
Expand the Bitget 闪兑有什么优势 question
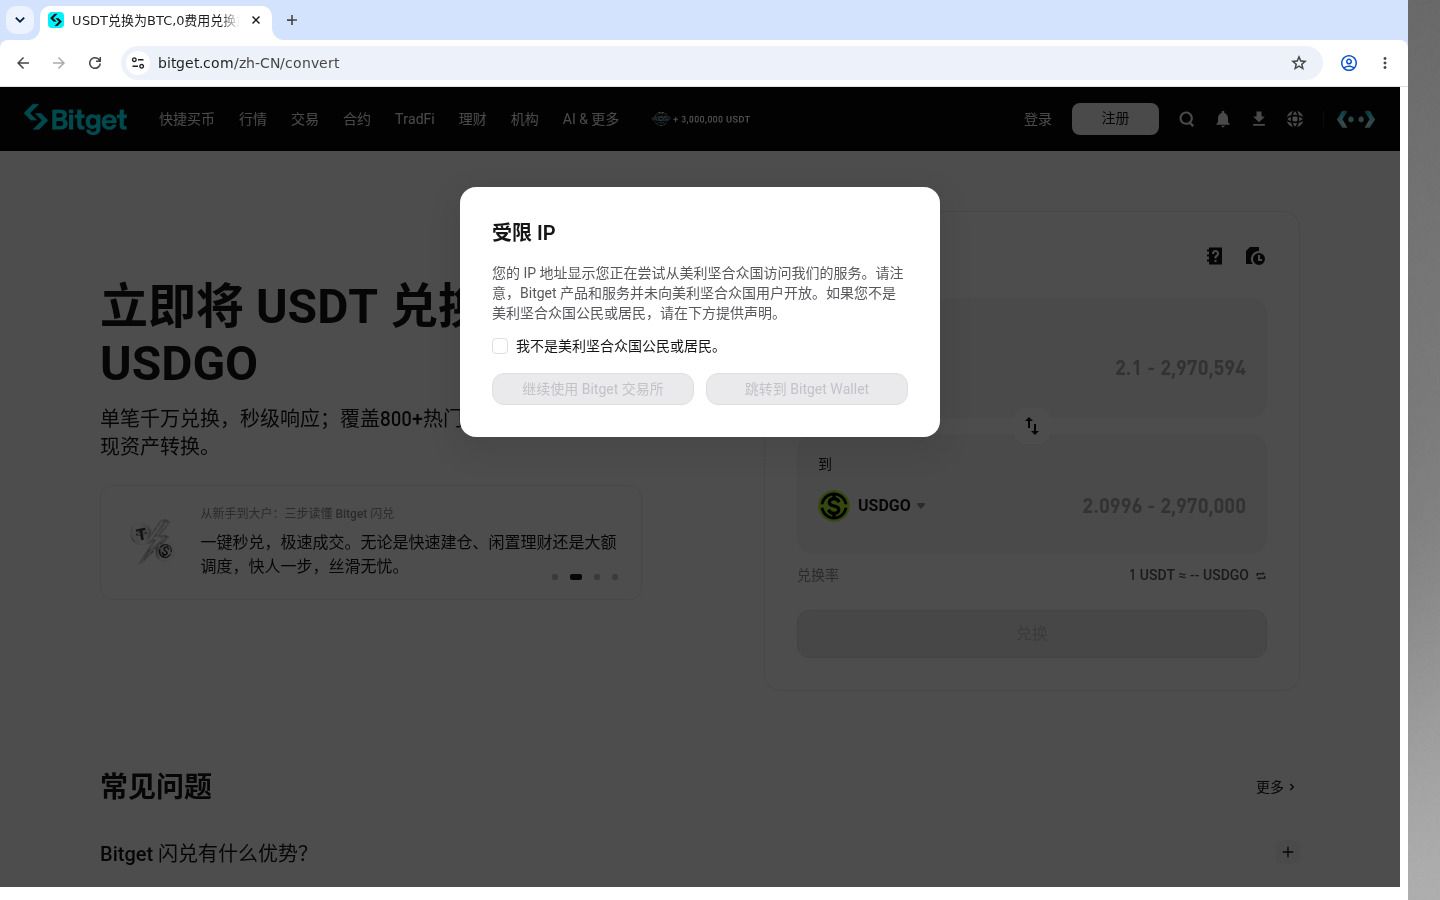coord(1288,852)
